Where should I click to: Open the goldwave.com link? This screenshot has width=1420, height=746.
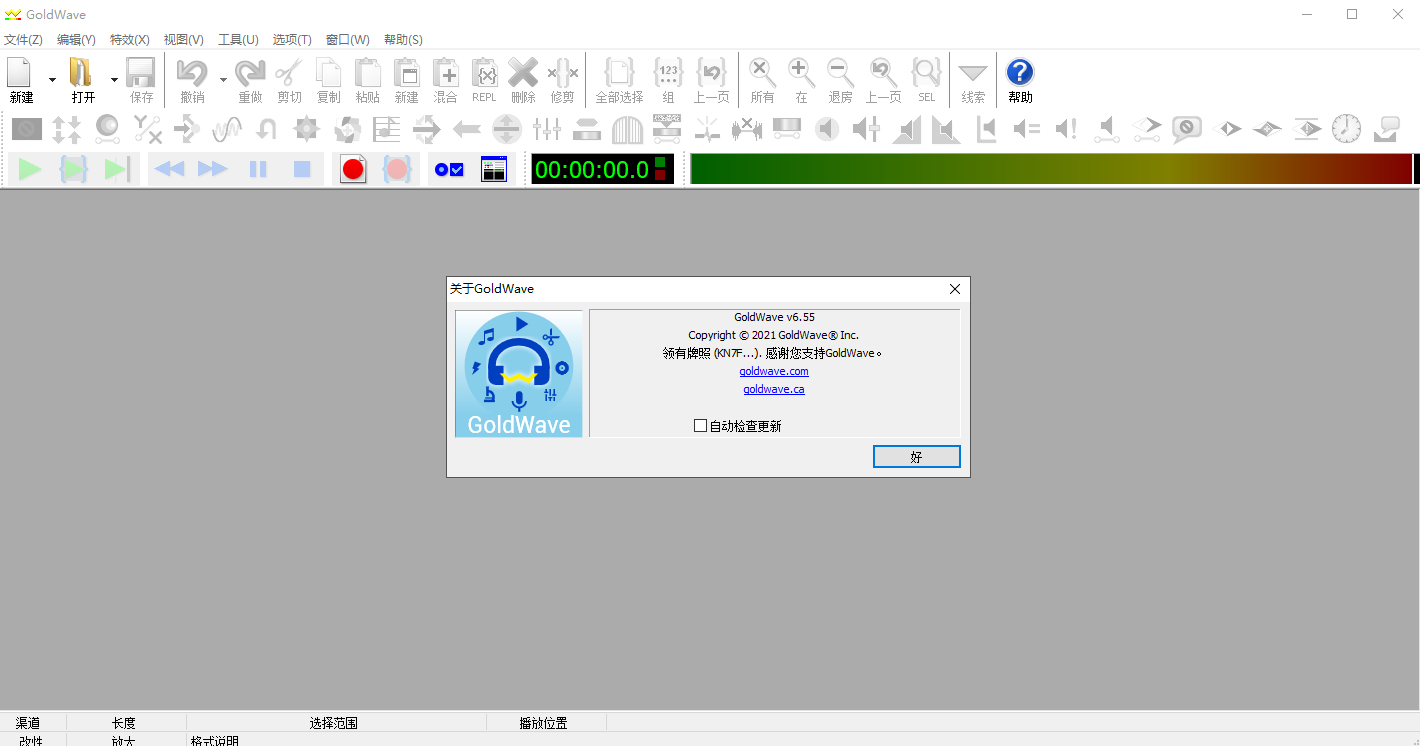[774, 371]
